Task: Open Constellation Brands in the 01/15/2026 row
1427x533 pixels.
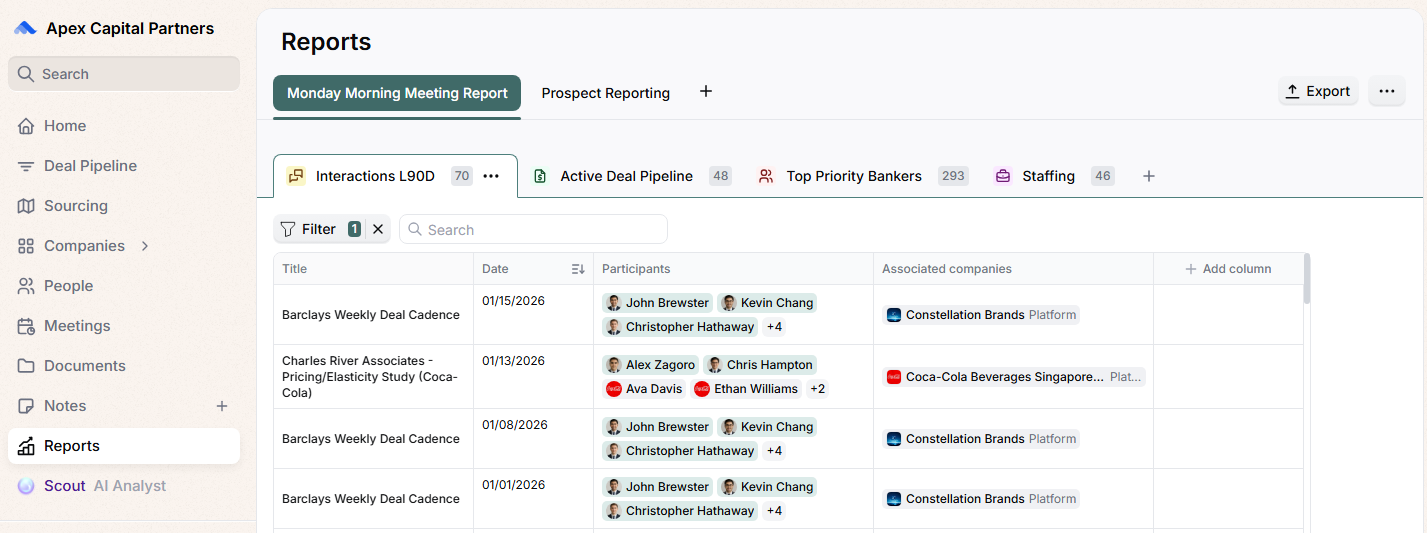Action: [x=981, y=315]
